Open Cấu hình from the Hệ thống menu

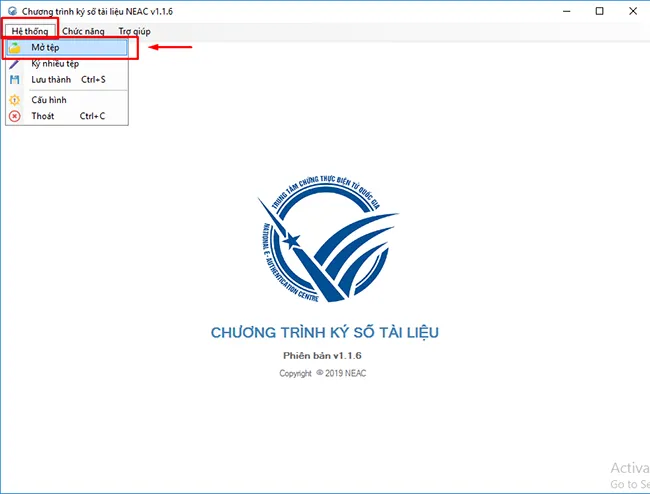click(x=48, y=100)
